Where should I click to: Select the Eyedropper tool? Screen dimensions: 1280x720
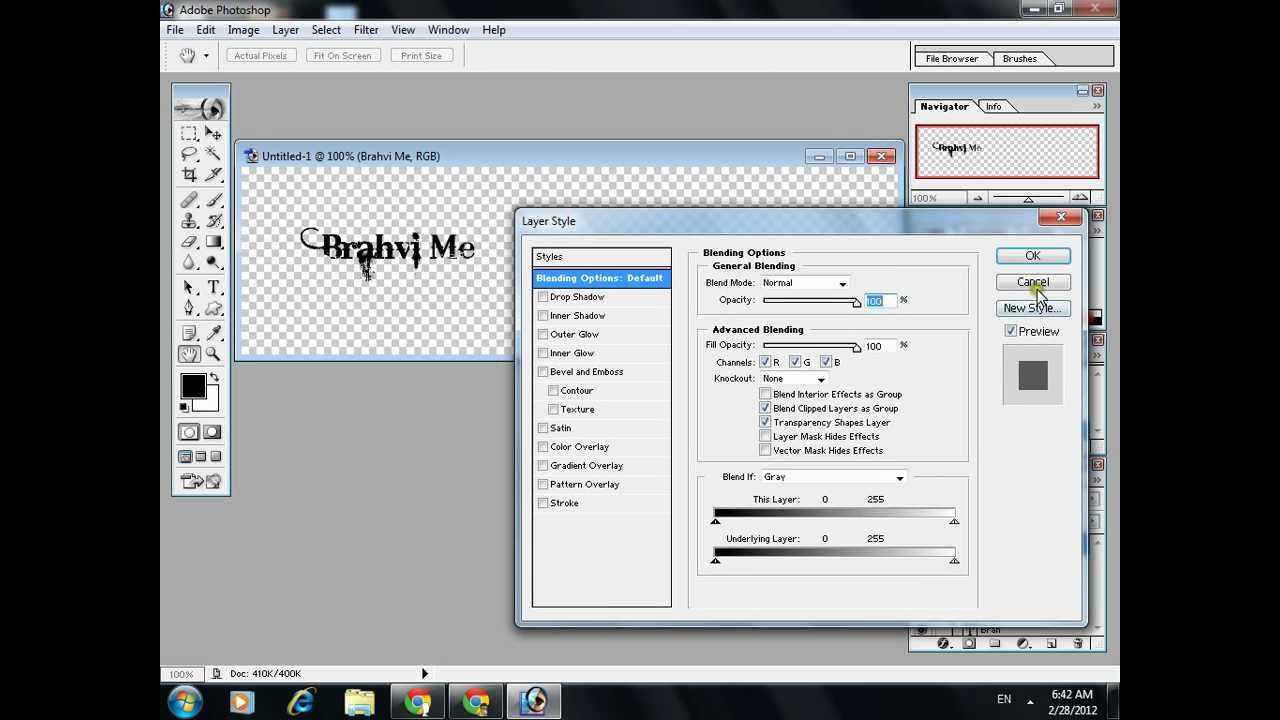coord(213,333)
